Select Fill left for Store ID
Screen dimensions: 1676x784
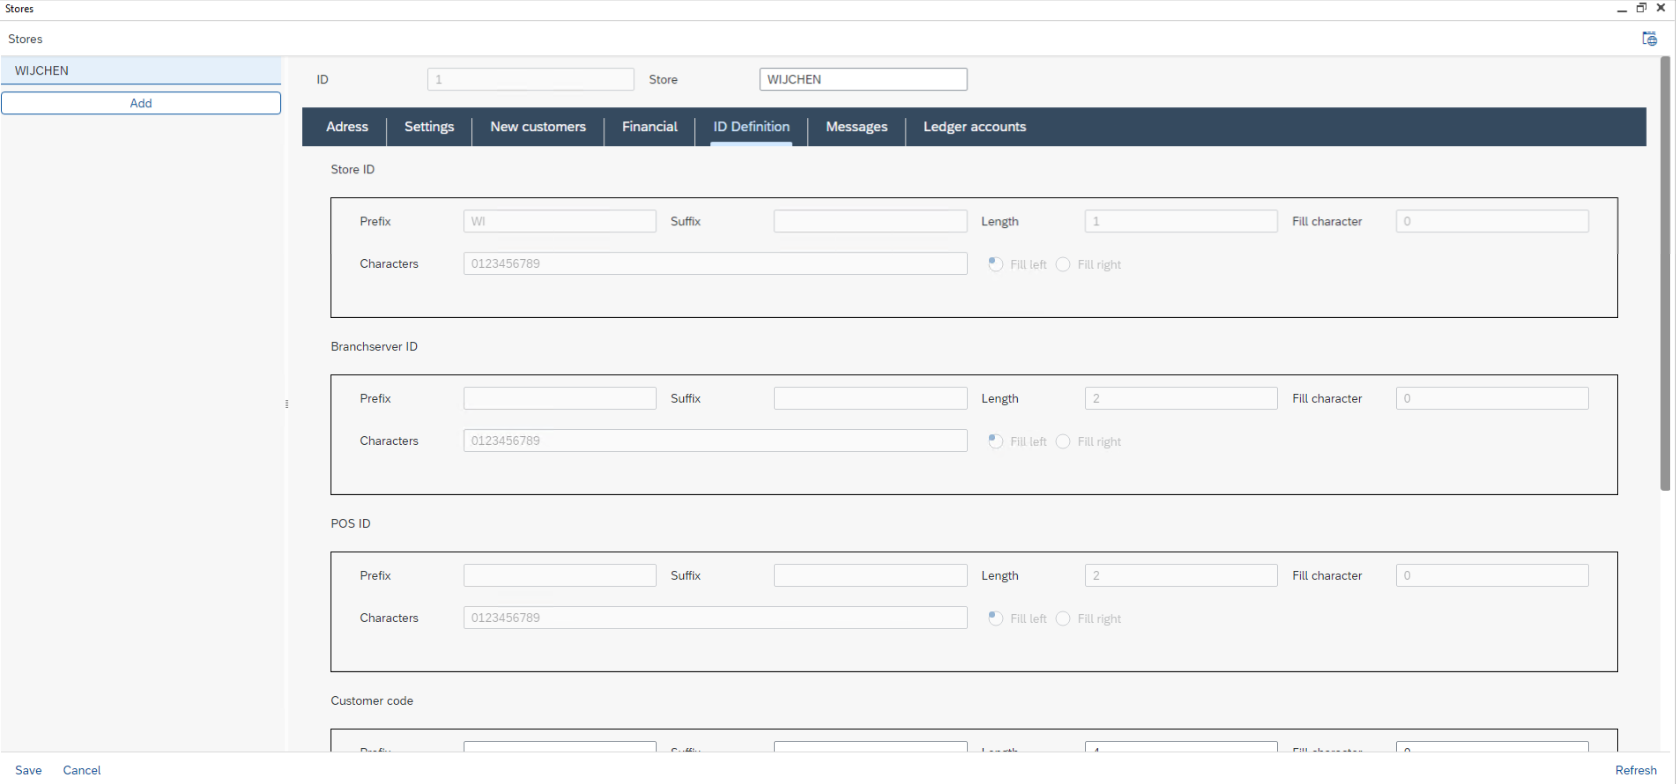[996, 264]
